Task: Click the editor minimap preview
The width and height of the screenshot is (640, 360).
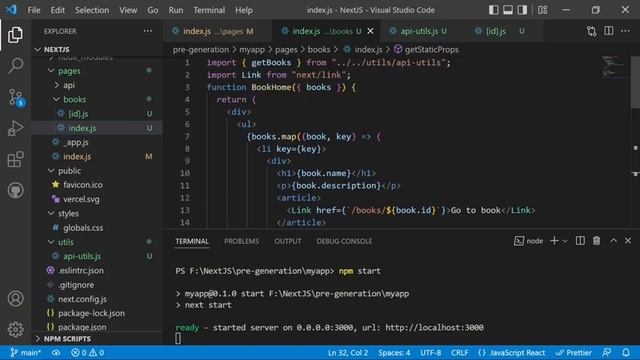Action: click(x=613, y=66)
